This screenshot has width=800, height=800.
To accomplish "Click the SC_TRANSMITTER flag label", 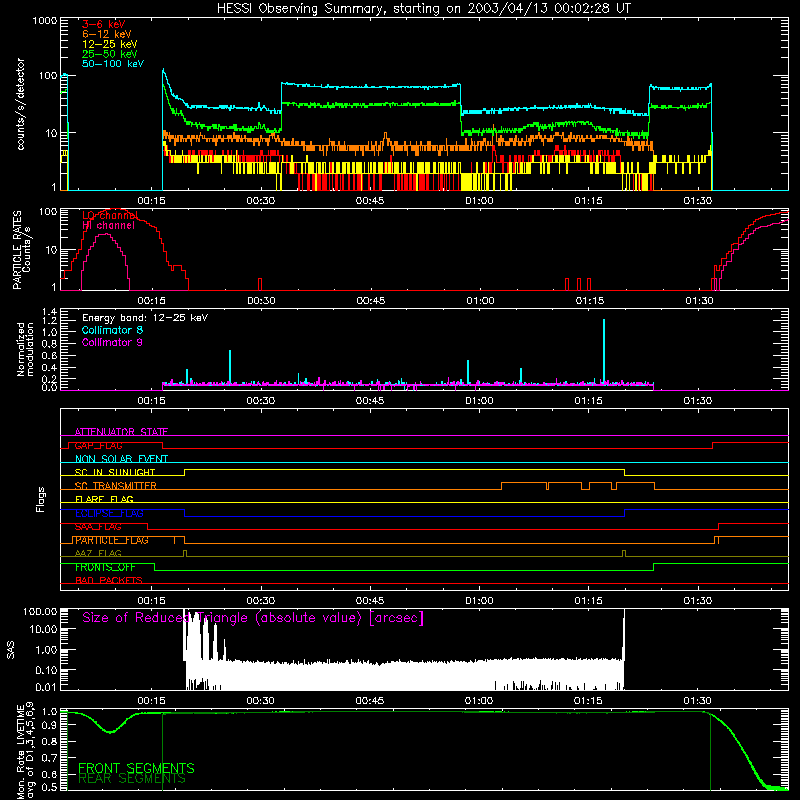I will point(116,486).
